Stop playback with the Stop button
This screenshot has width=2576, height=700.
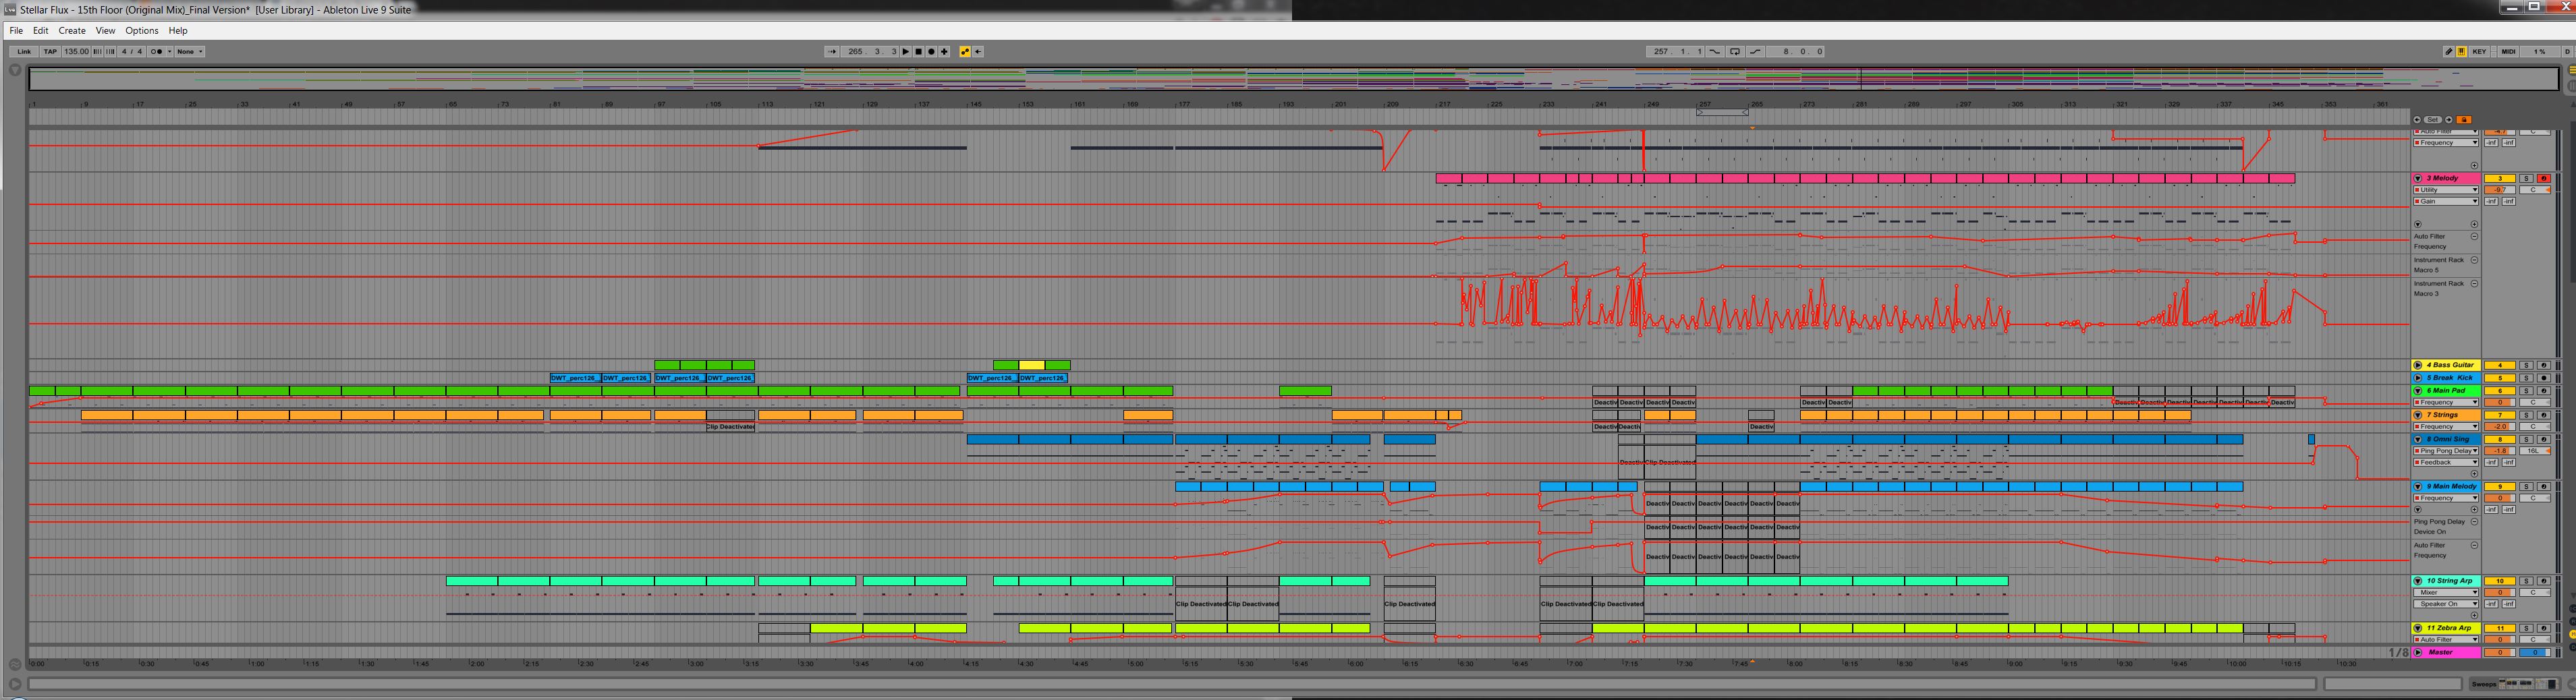[919, 52]
